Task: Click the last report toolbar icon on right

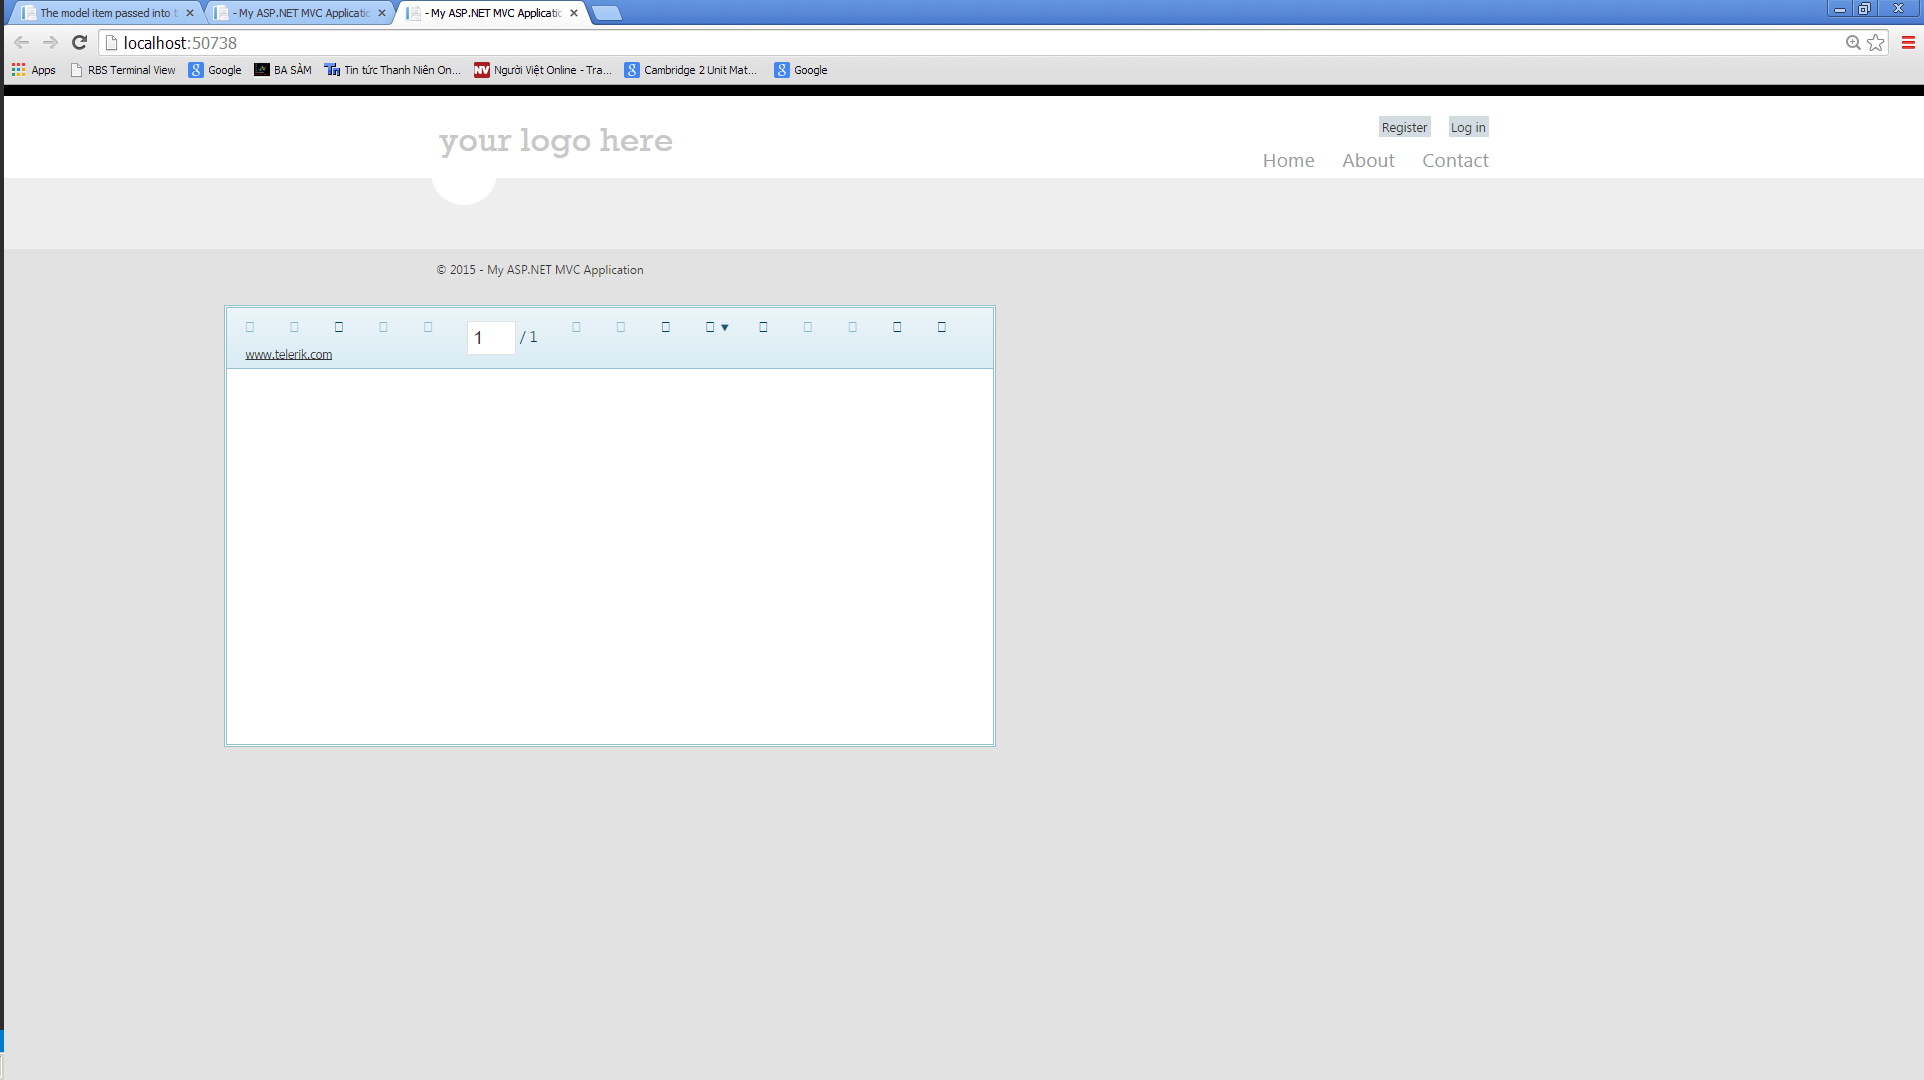Action: click(x=941, y=327)
